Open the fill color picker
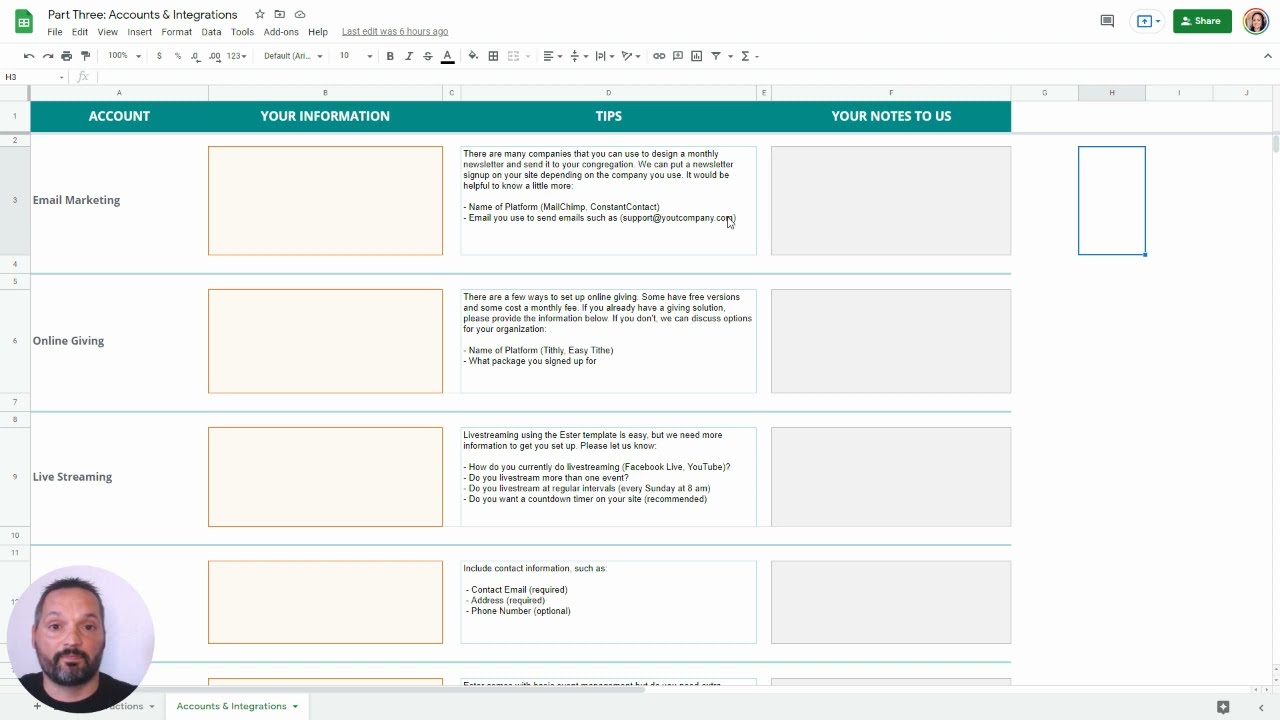Image resolution: width=1280 pixels, height=720 pixels. pos(473,56)
